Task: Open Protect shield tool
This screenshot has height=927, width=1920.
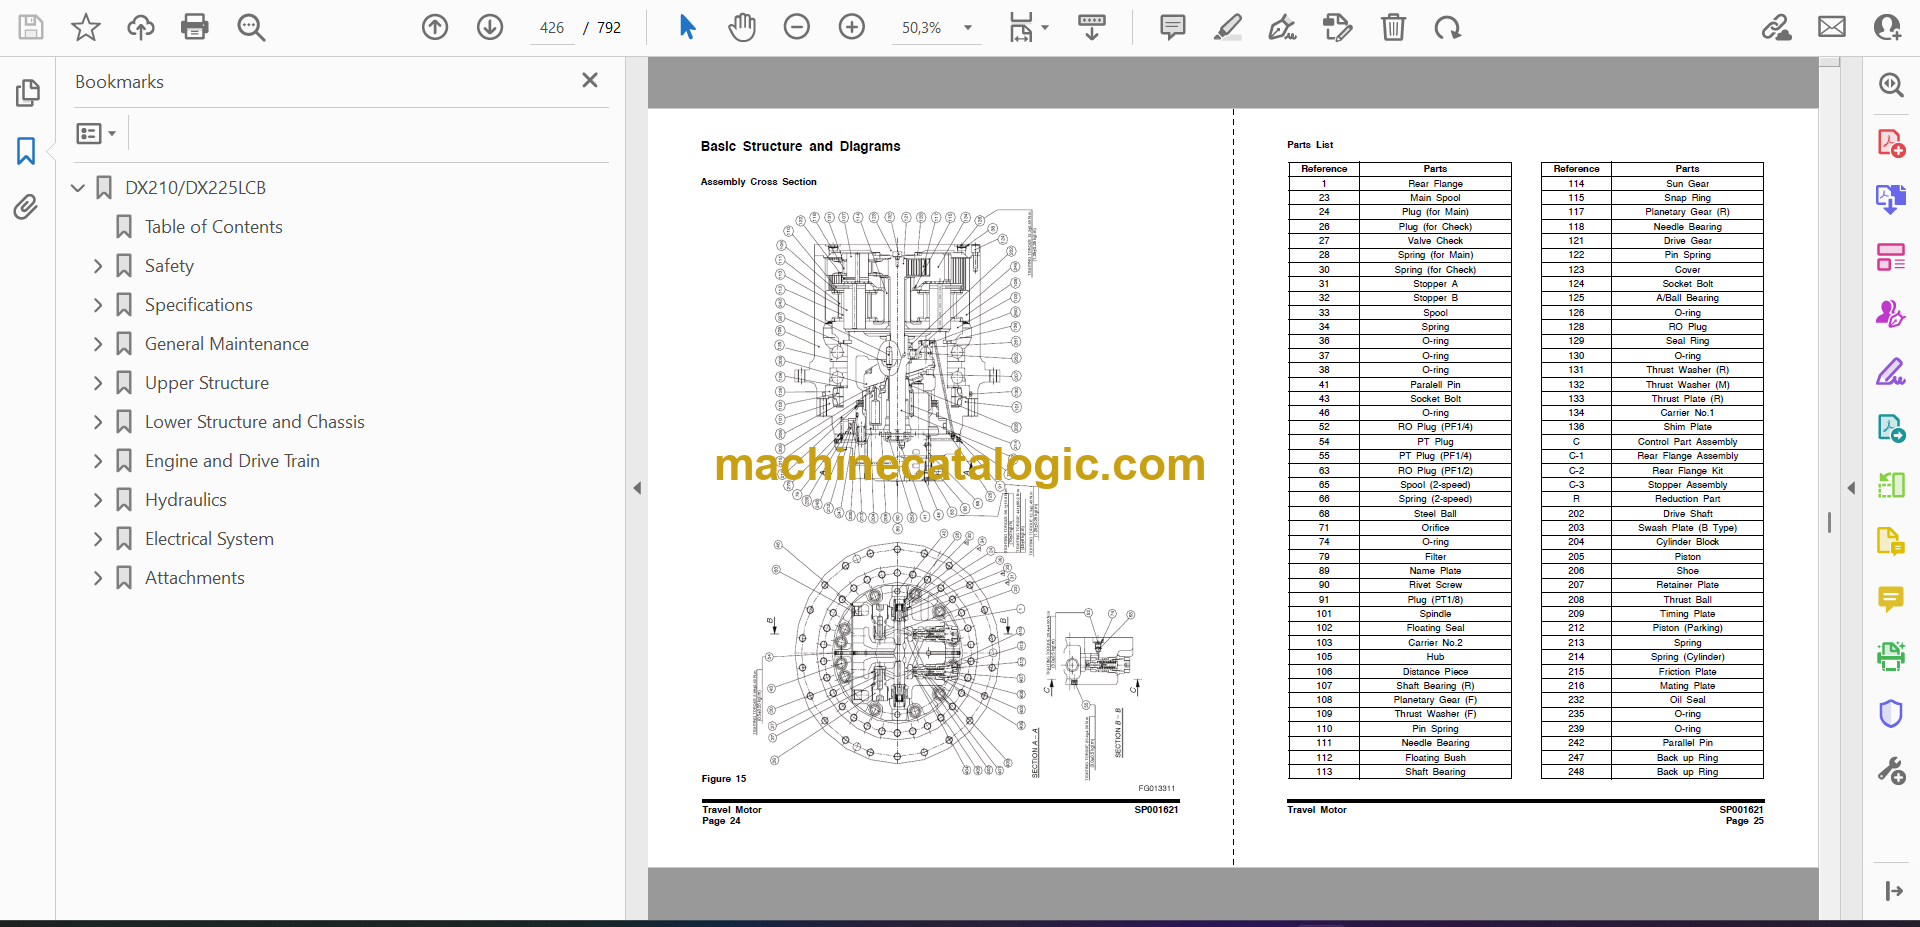Action: (x=1890, y=714)
